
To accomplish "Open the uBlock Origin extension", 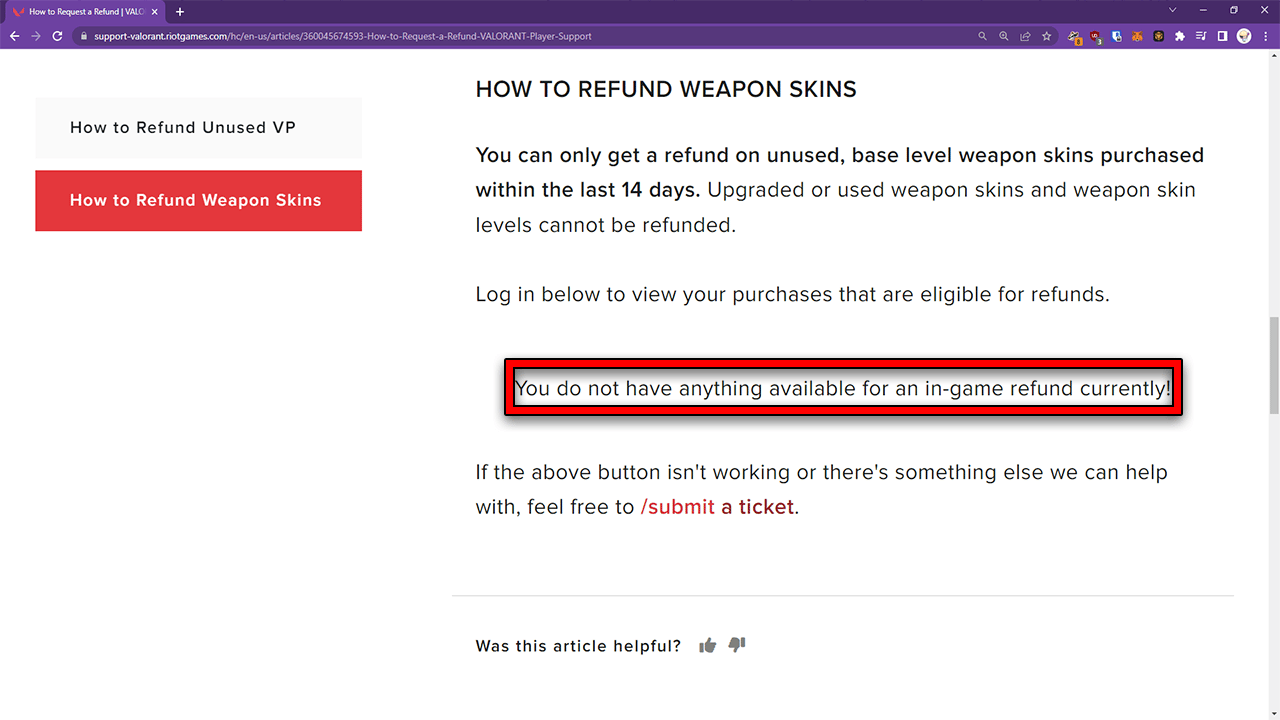I will pyautogui.click(x=1096, y=37).
